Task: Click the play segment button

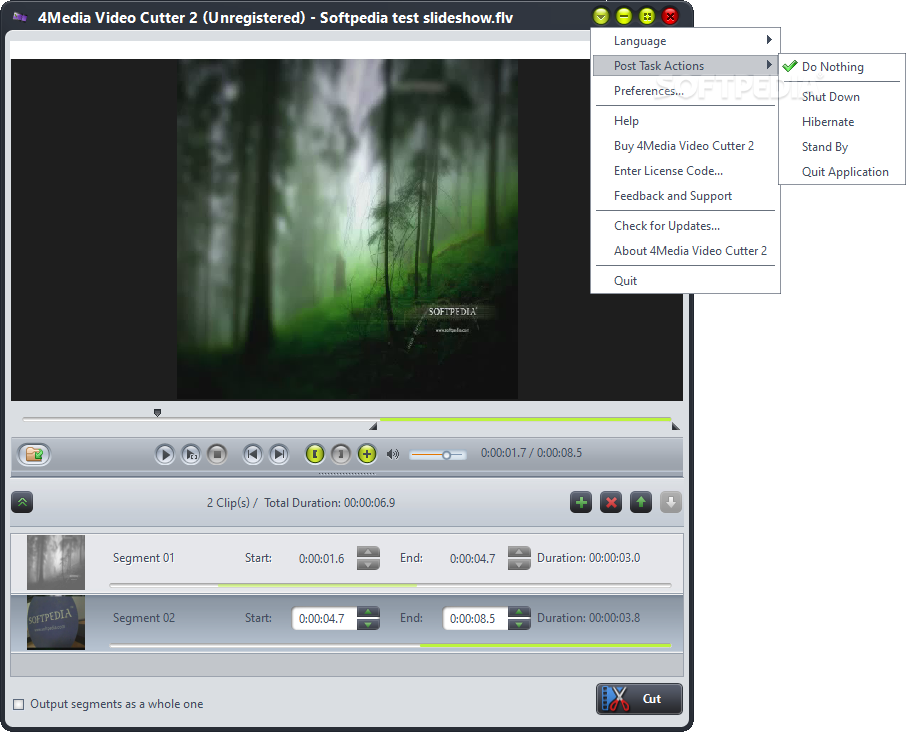Action: point(191,454)
